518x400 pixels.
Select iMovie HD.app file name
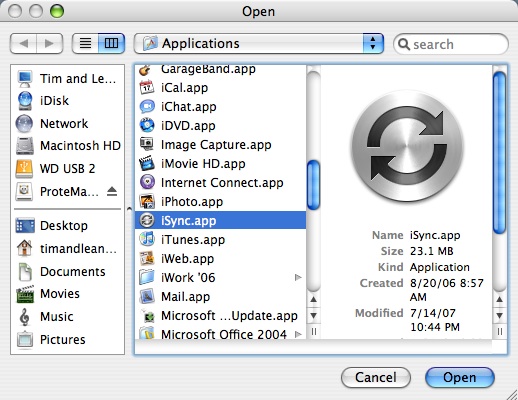coord(203,164)
